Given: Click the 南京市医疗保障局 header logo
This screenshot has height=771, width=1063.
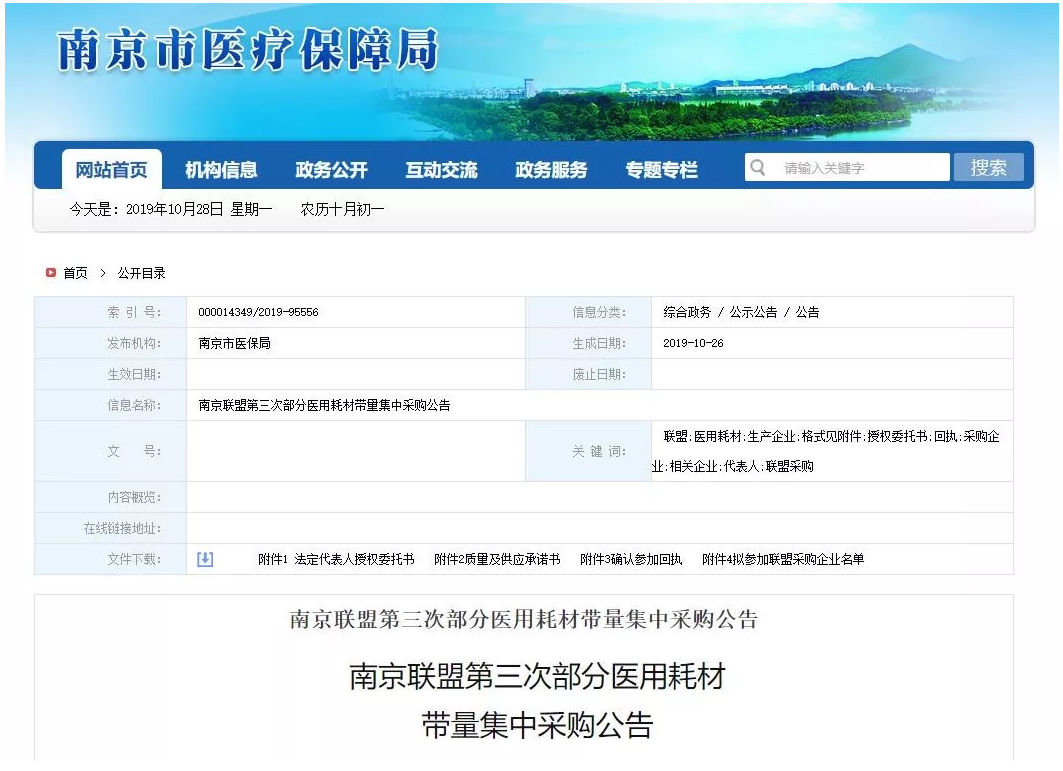Looking at the screenshot, I should (248, 50).
